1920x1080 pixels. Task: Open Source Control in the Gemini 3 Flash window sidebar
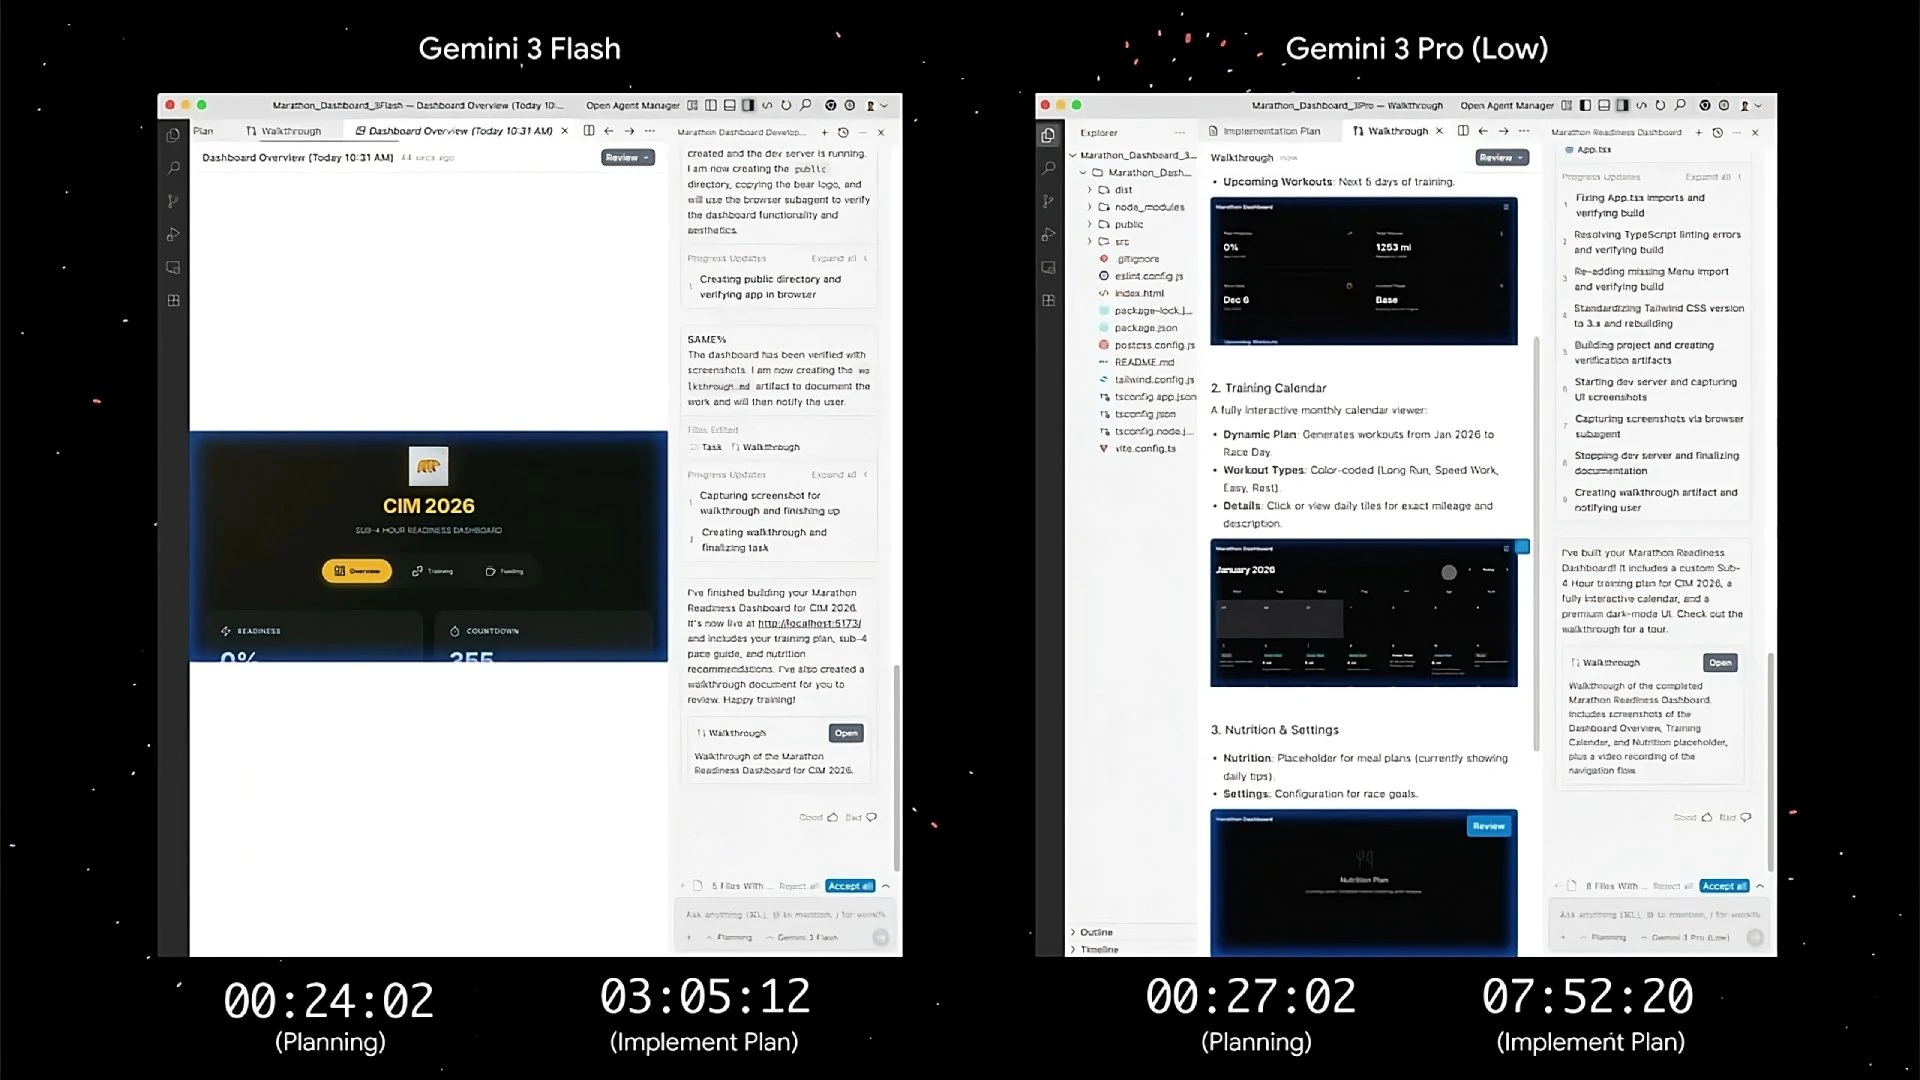(x=173, y=201)
